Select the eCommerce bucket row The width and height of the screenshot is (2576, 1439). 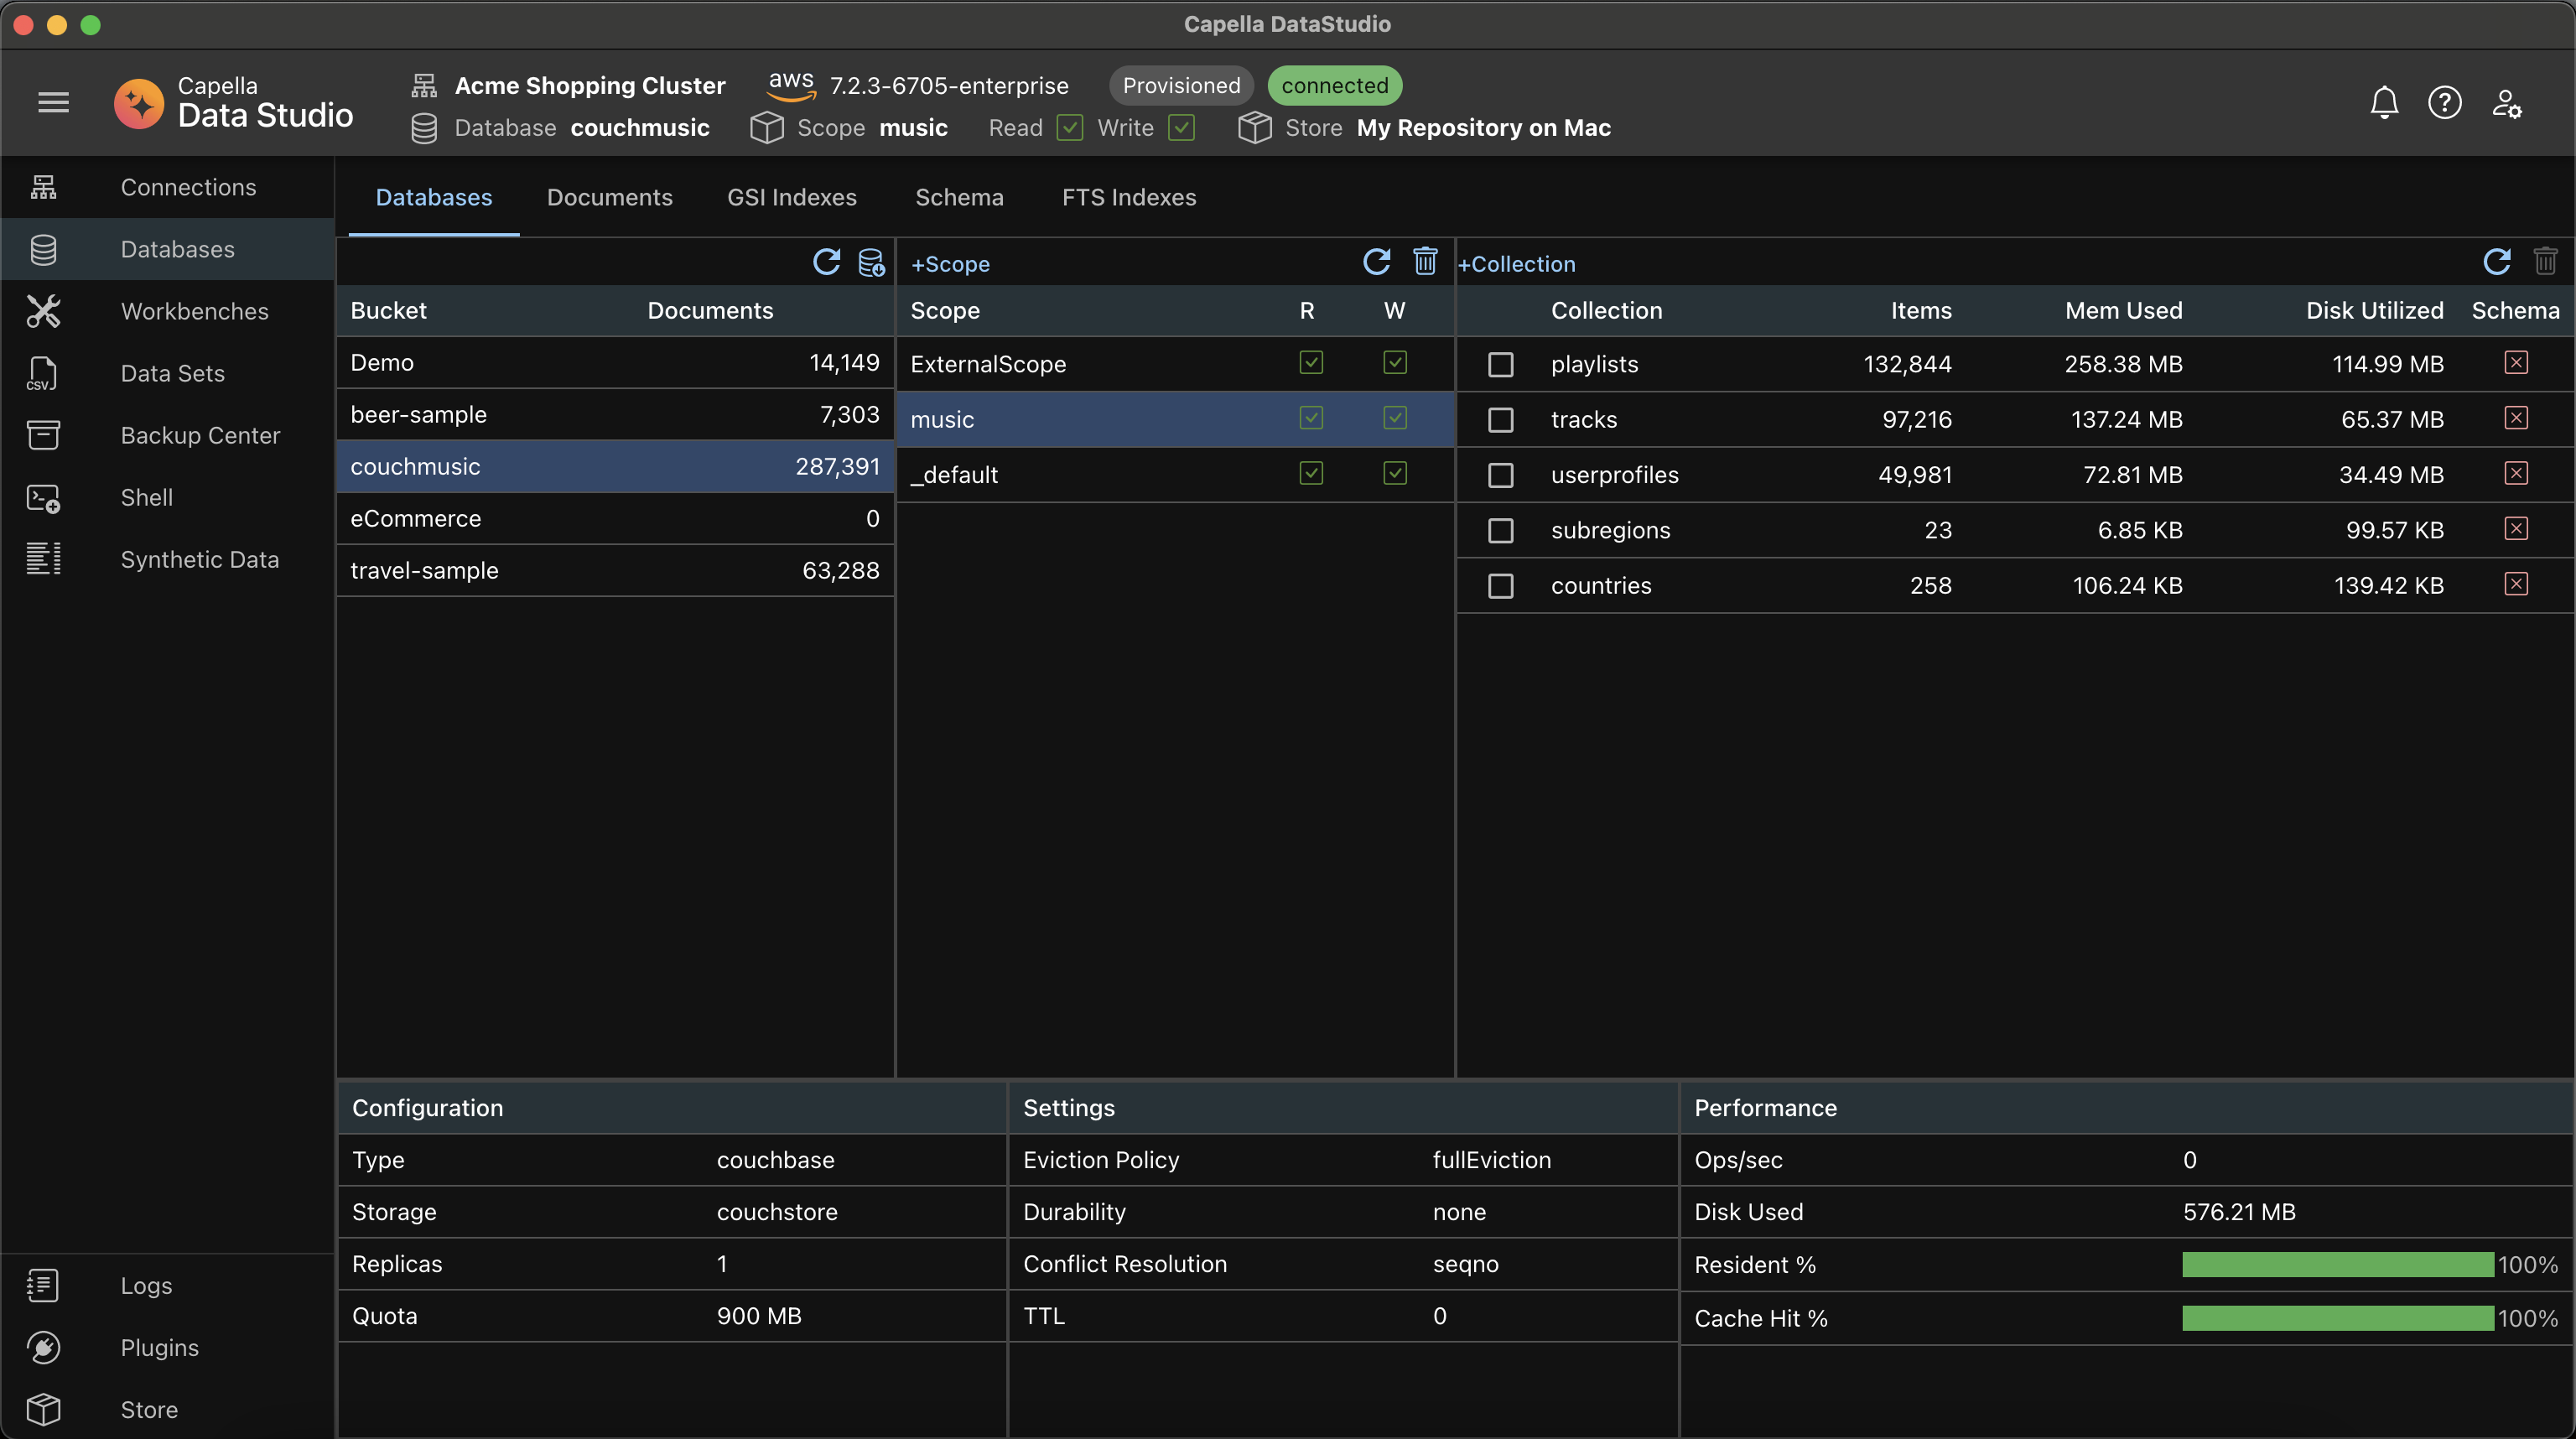coord(614,518)
